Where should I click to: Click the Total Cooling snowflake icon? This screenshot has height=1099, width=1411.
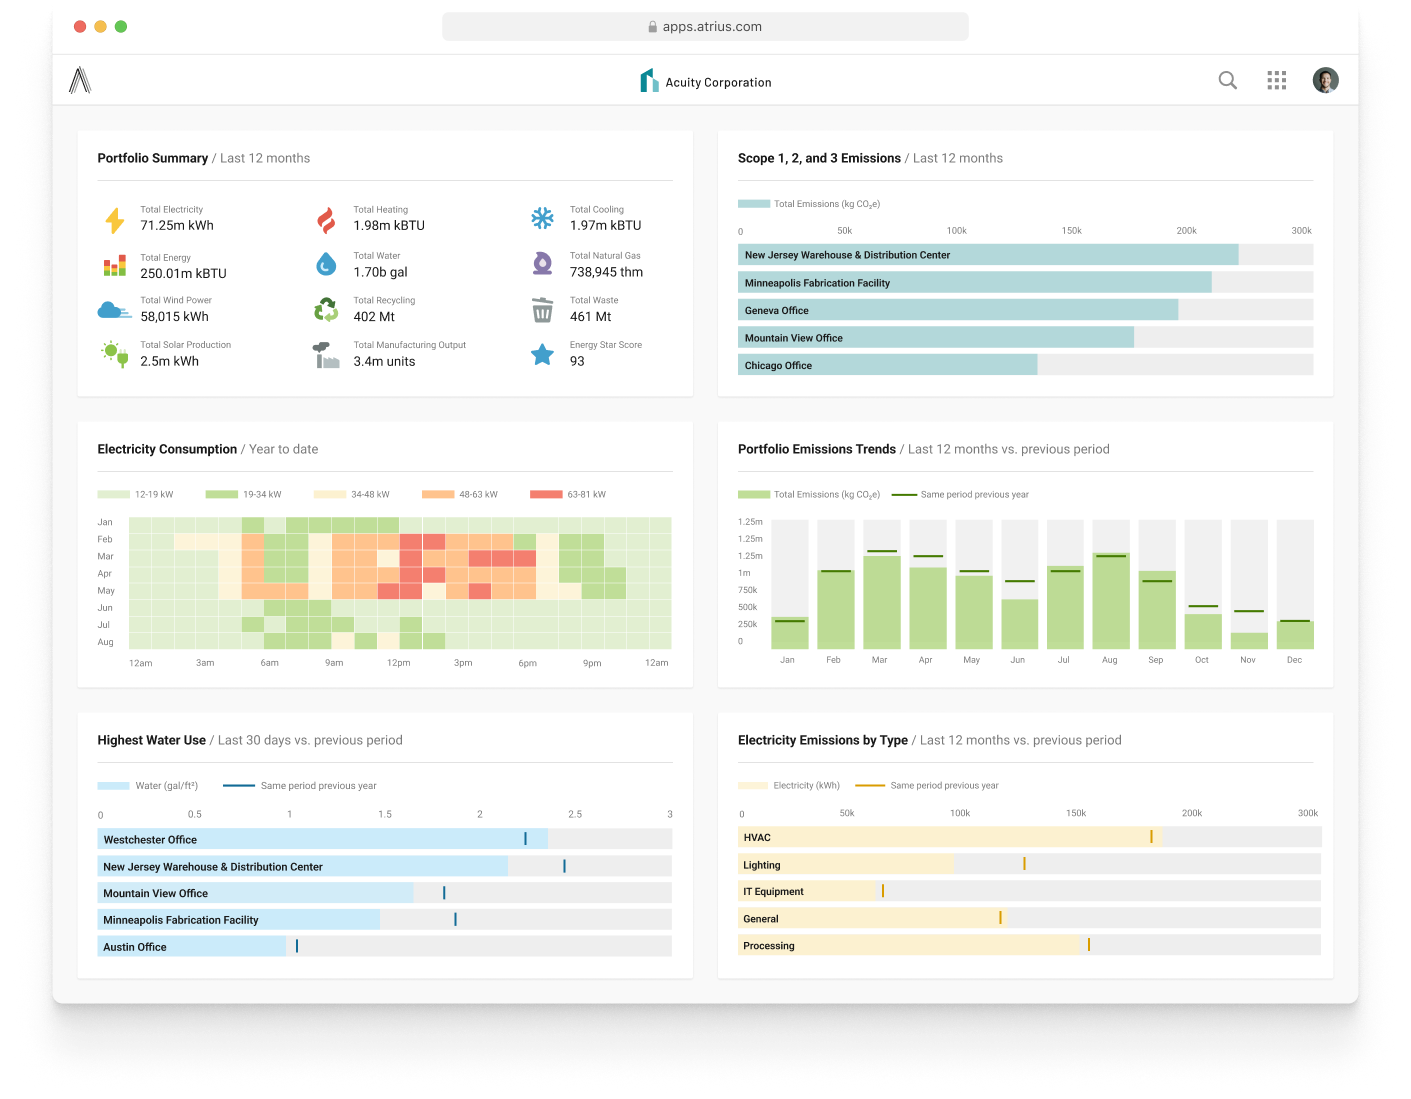pos(542,219)
